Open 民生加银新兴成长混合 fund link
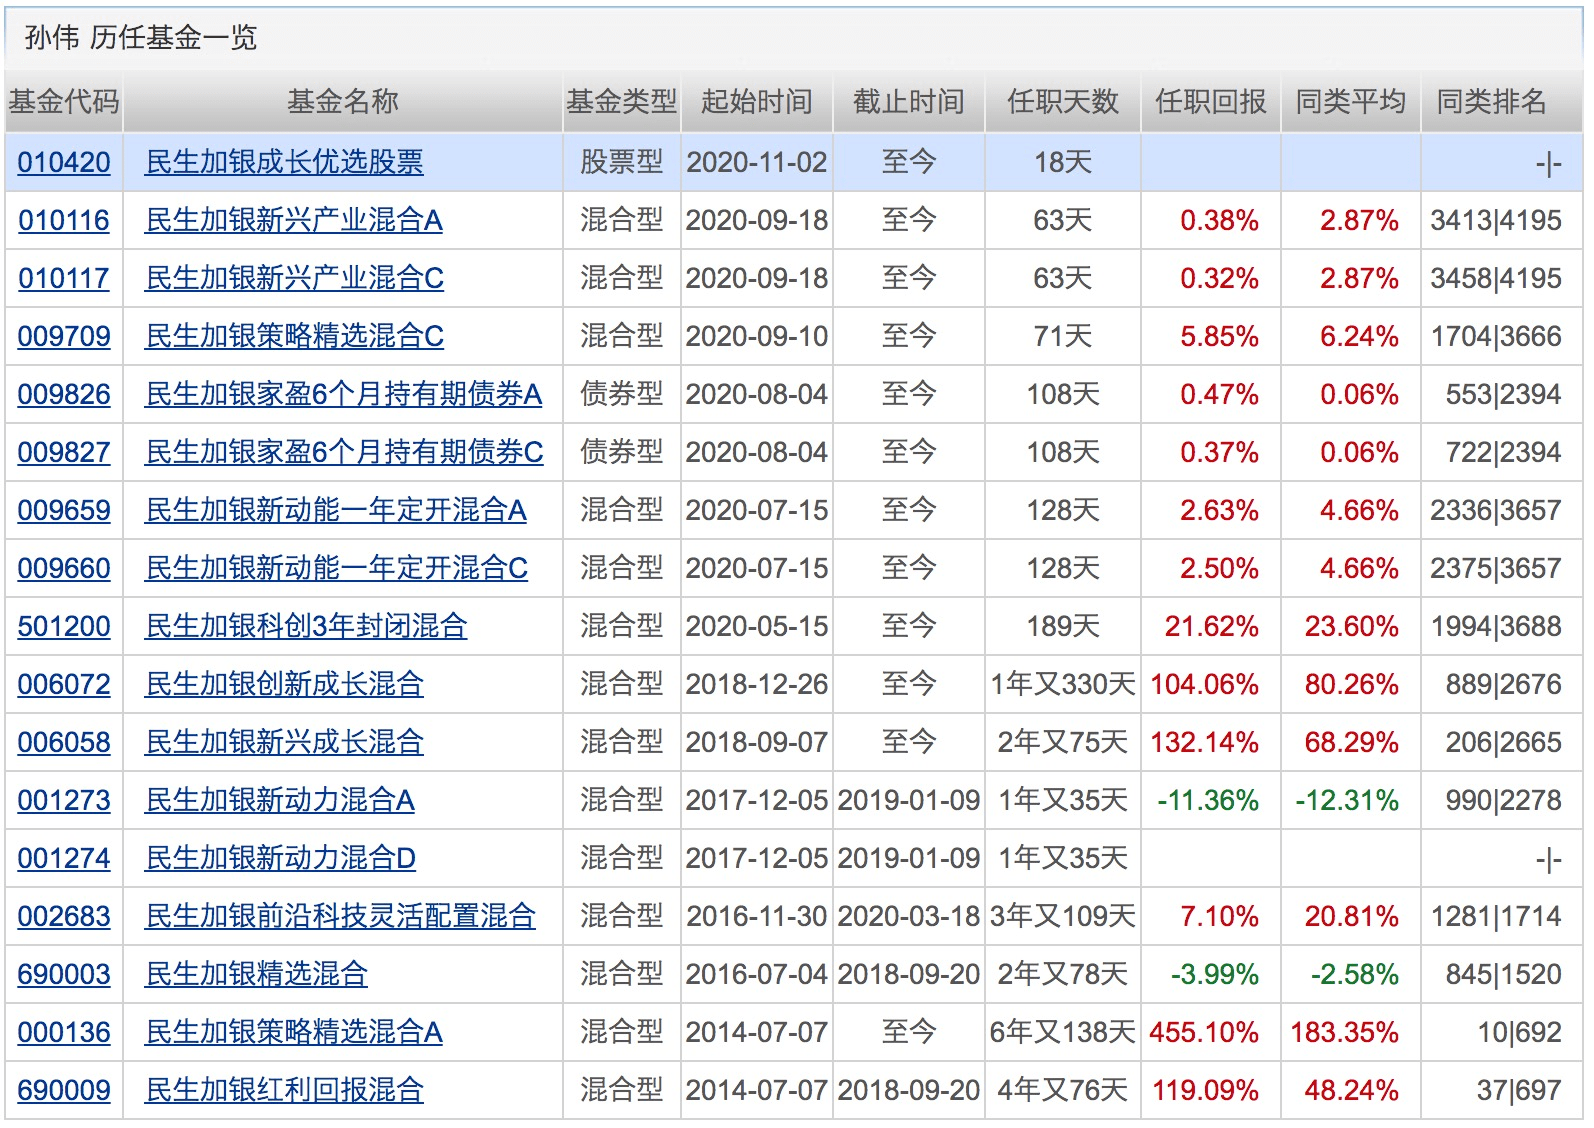The width and height of the screenshot is (1594, 1128). [285, 742]
